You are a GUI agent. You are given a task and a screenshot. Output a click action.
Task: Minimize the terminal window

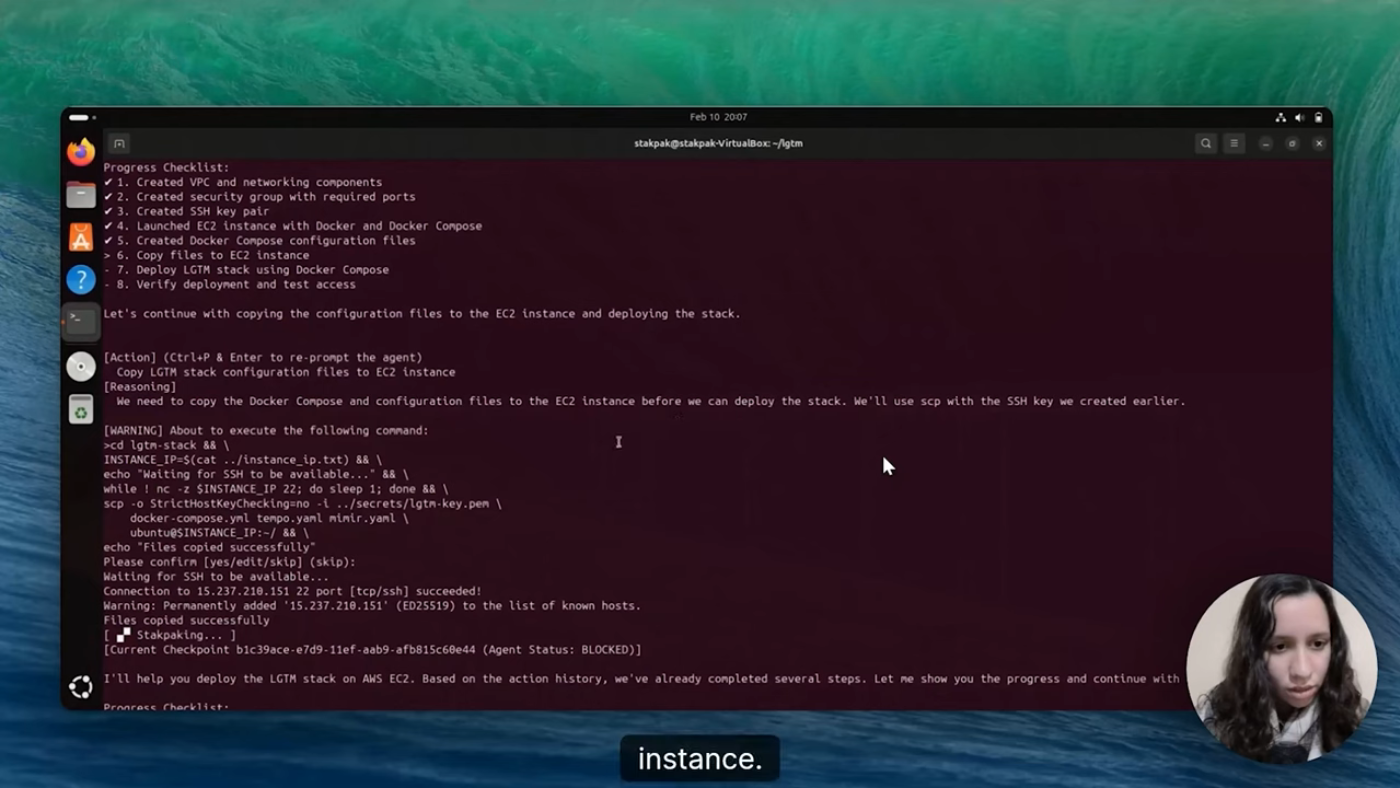point(1265,143)
